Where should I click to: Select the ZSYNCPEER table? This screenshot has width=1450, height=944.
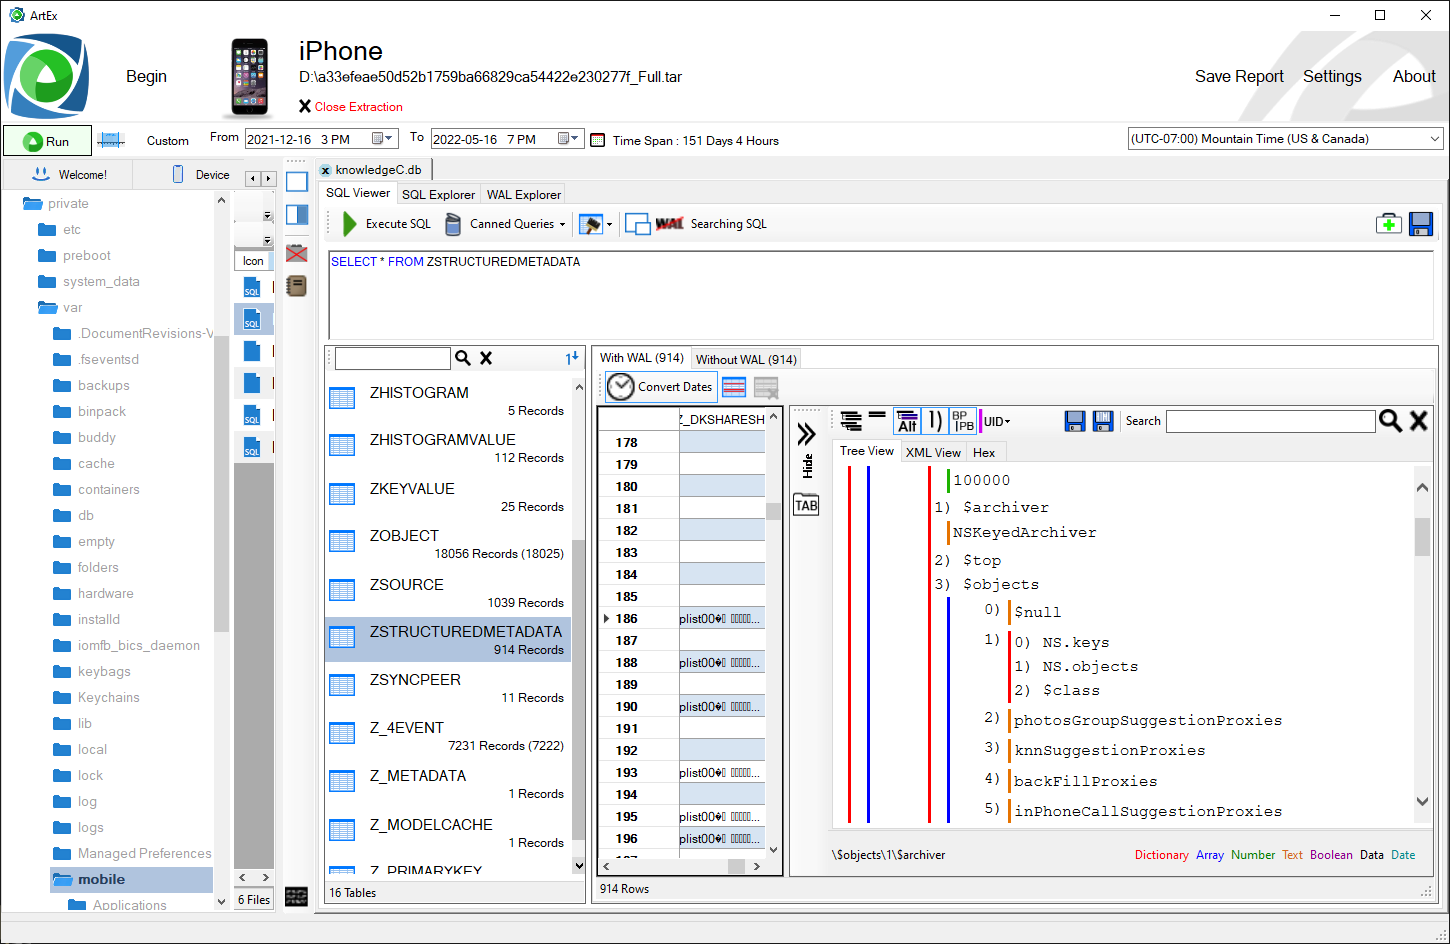tap(448, 687)
